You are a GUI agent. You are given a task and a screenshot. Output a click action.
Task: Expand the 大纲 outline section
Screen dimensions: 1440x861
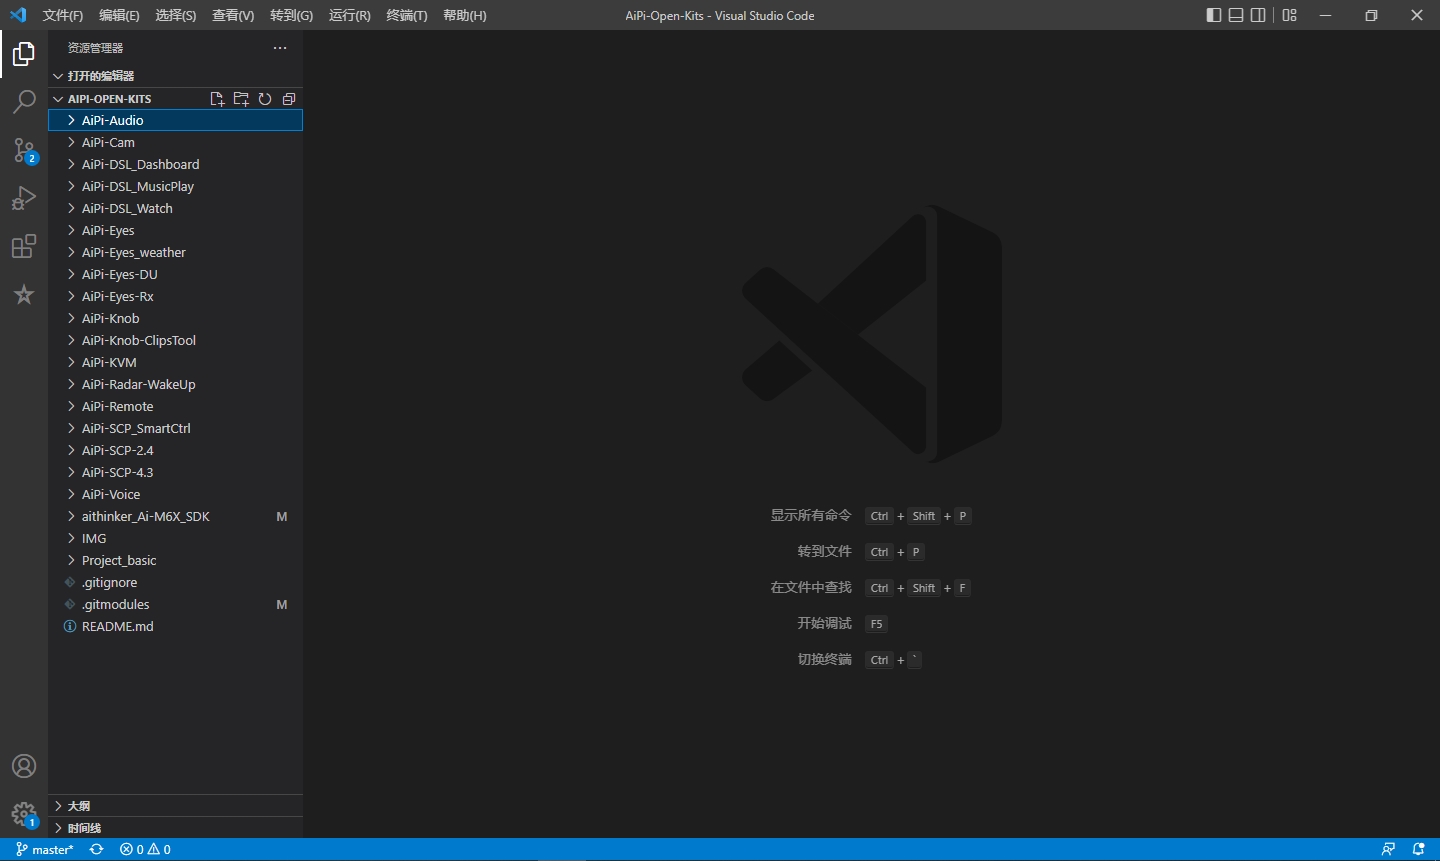pyautogui.click(x=175, y=806)
